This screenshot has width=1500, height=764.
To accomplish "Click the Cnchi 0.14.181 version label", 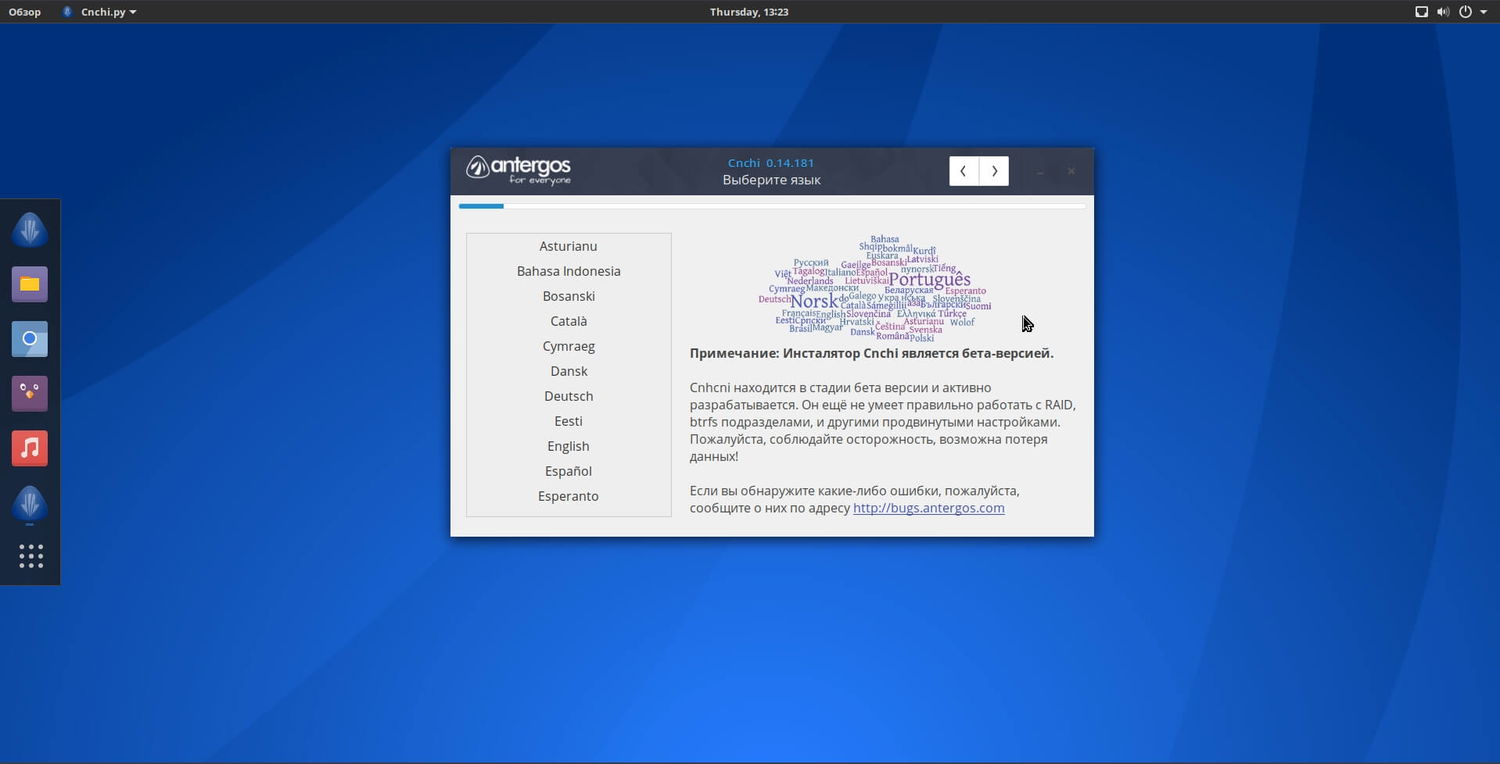I will click(x=771, y=163).
